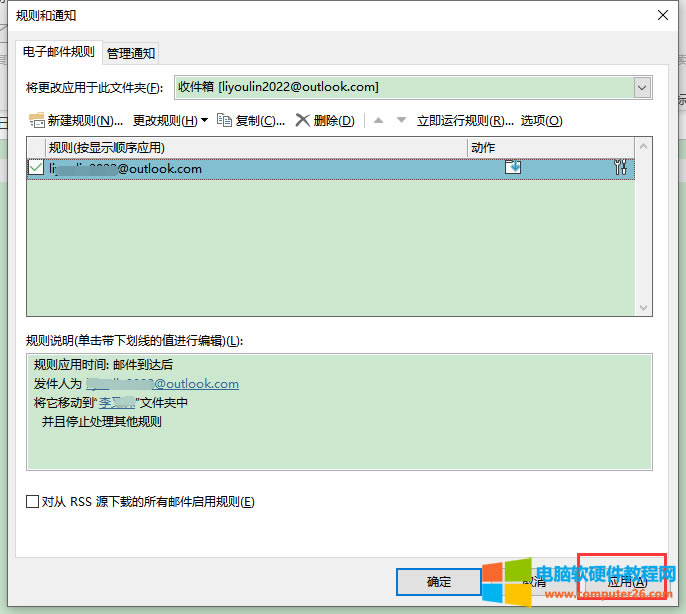Image resolution: width=686 pixels, height=614 pixels.
Task: Close the Rules and Alerts dialog
Action: pyautogui.click(x=661, y=15)
